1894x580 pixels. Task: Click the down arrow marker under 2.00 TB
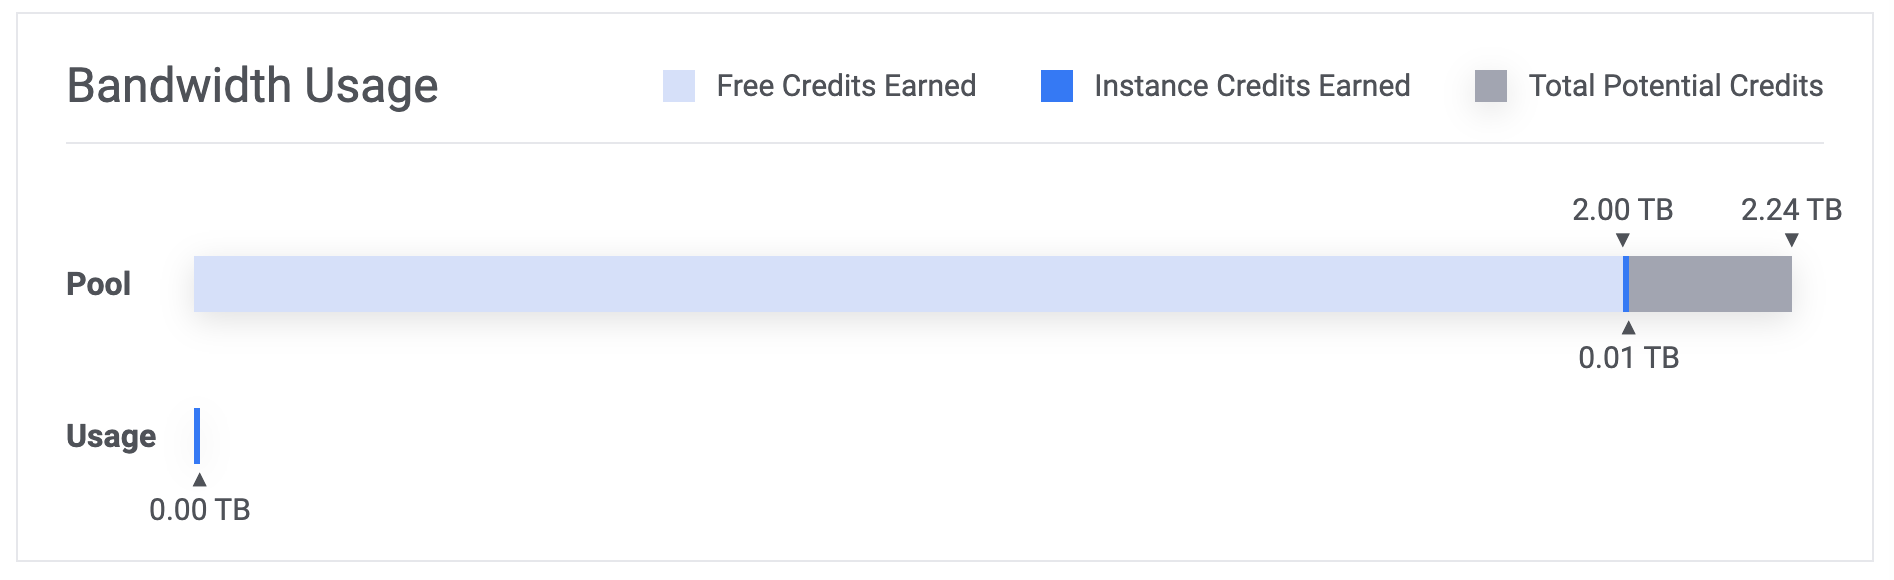pyautogui.click(x=1623, y=240)
